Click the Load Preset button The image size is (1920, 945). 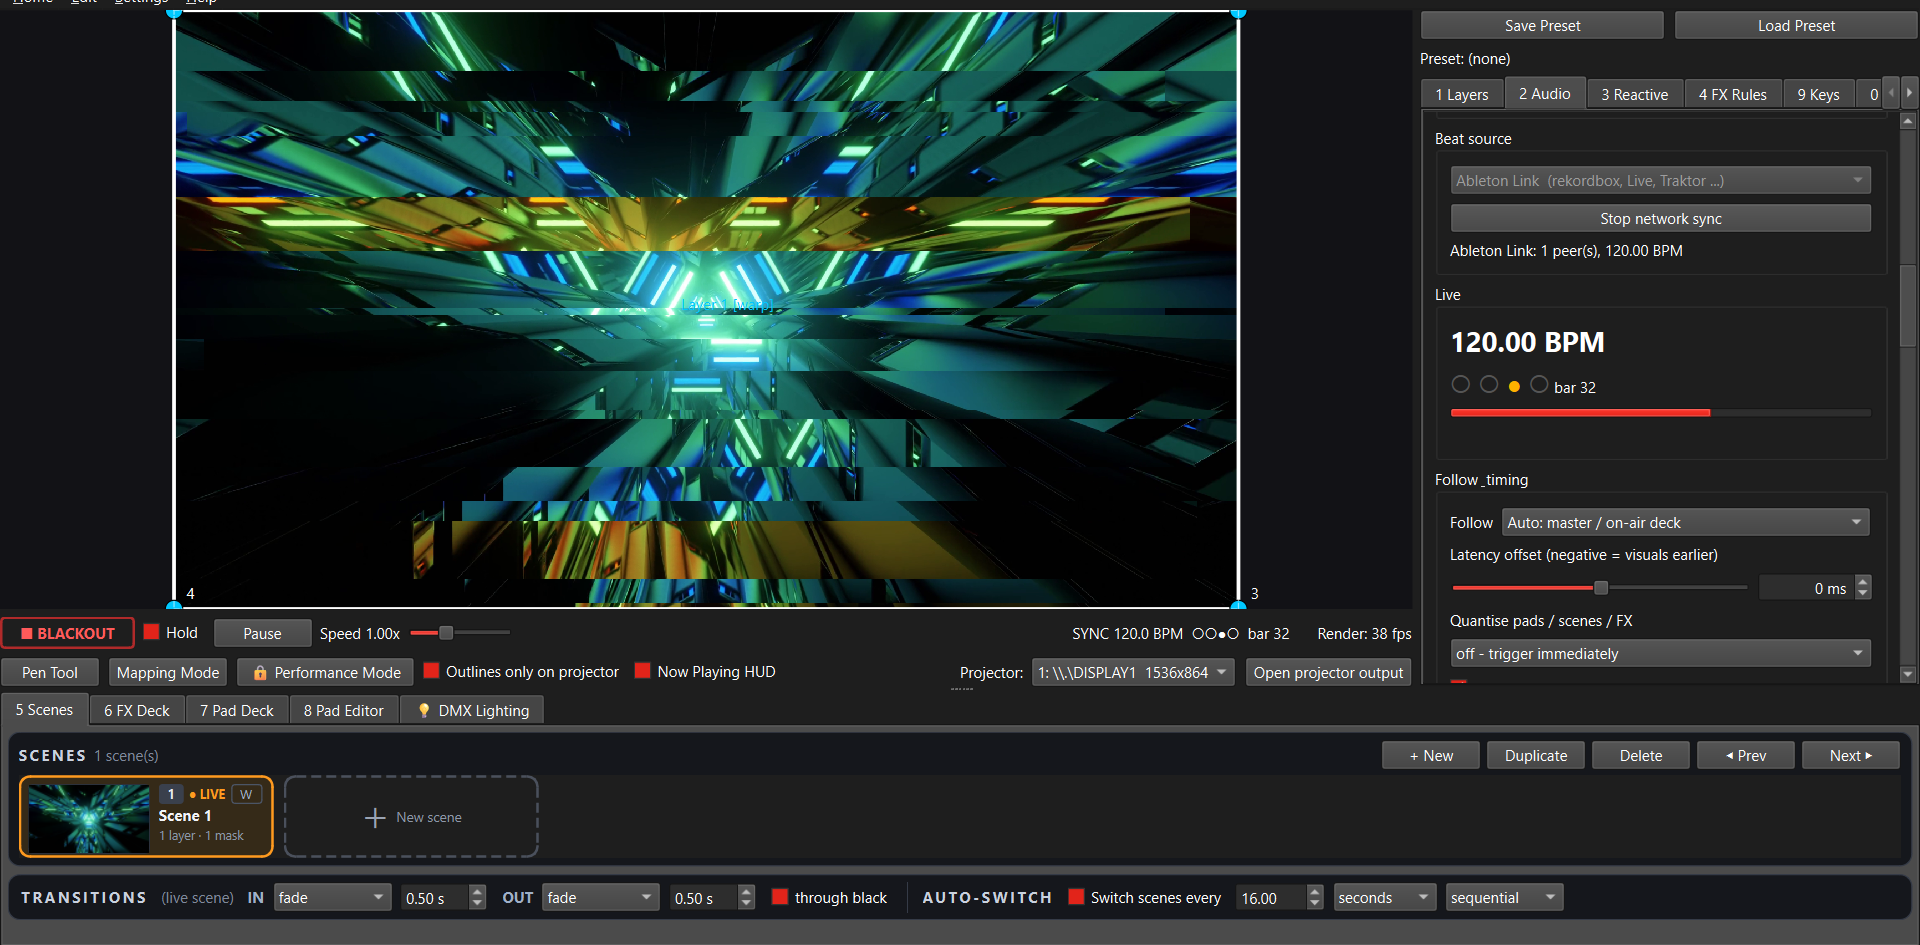pos(1796,26)
